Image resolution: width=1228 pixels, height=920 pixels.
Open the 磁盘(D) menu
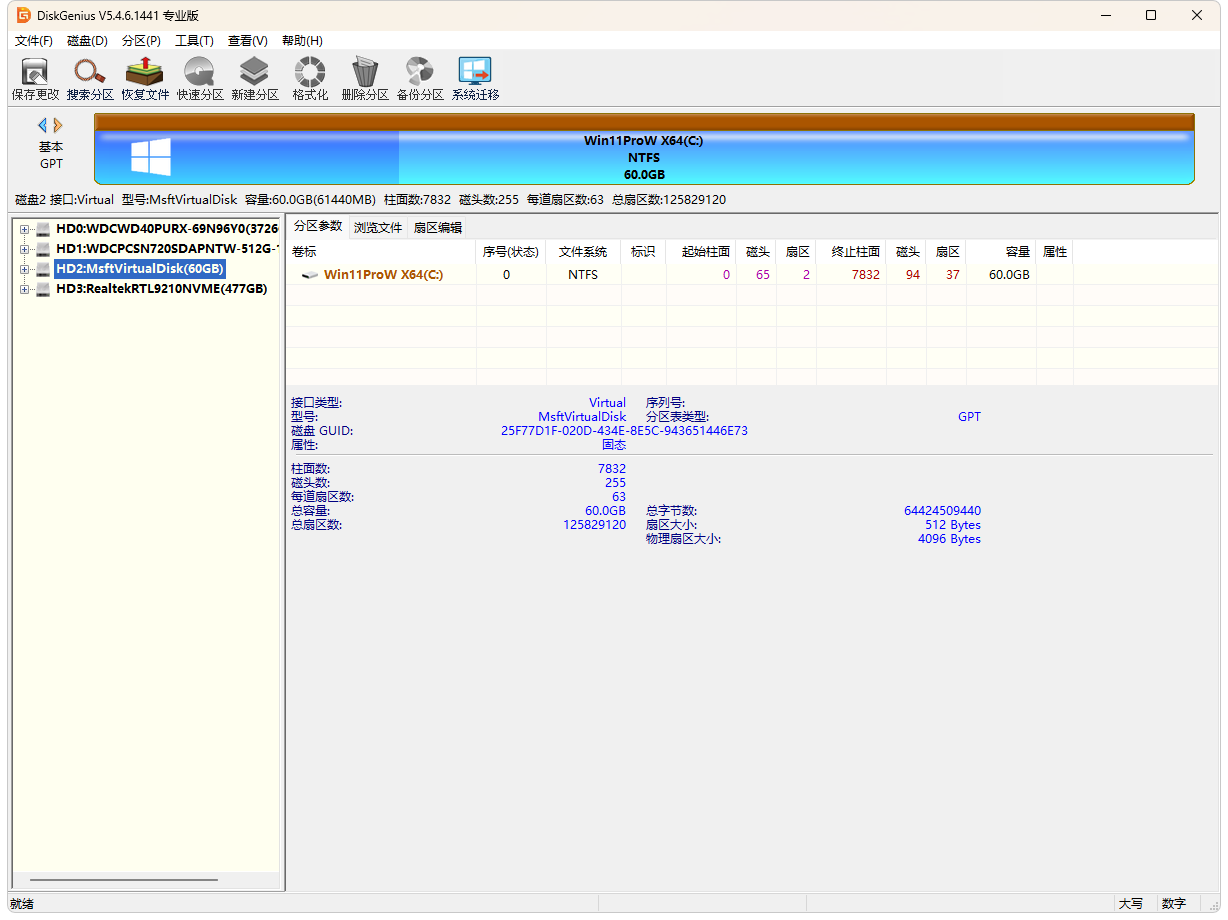(x=87, y=41)
